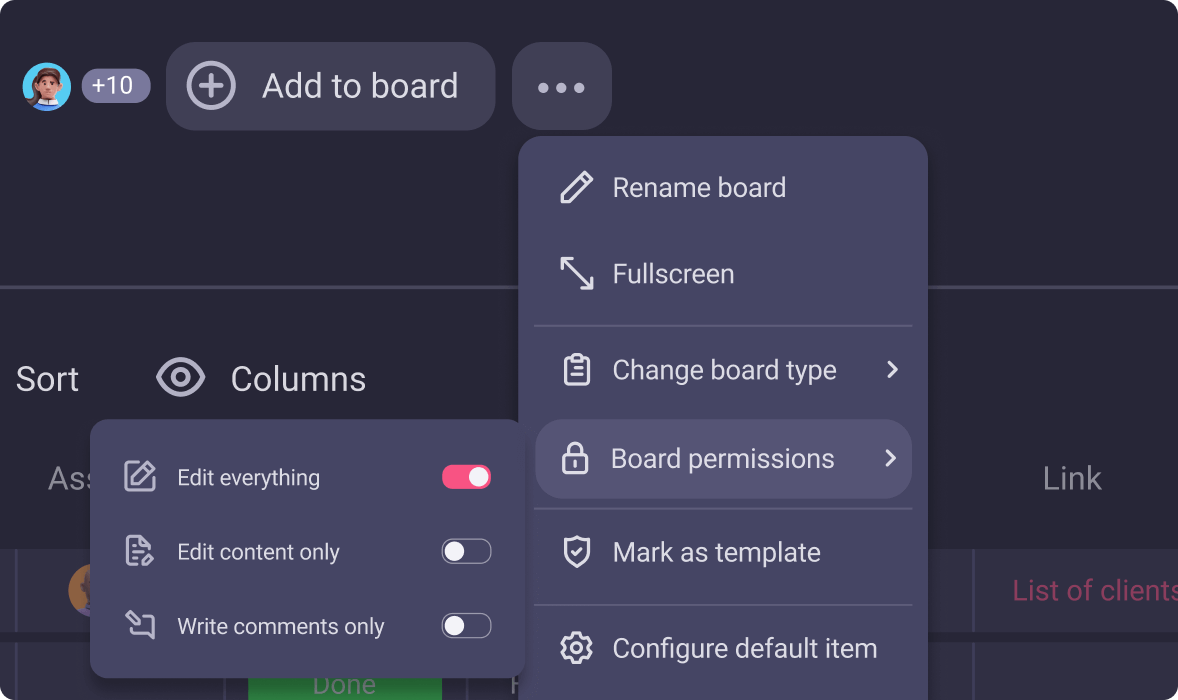Select Mark as template menu entry
The image size is (1178, 700).
pyautogui.click(x=716, y=553)
